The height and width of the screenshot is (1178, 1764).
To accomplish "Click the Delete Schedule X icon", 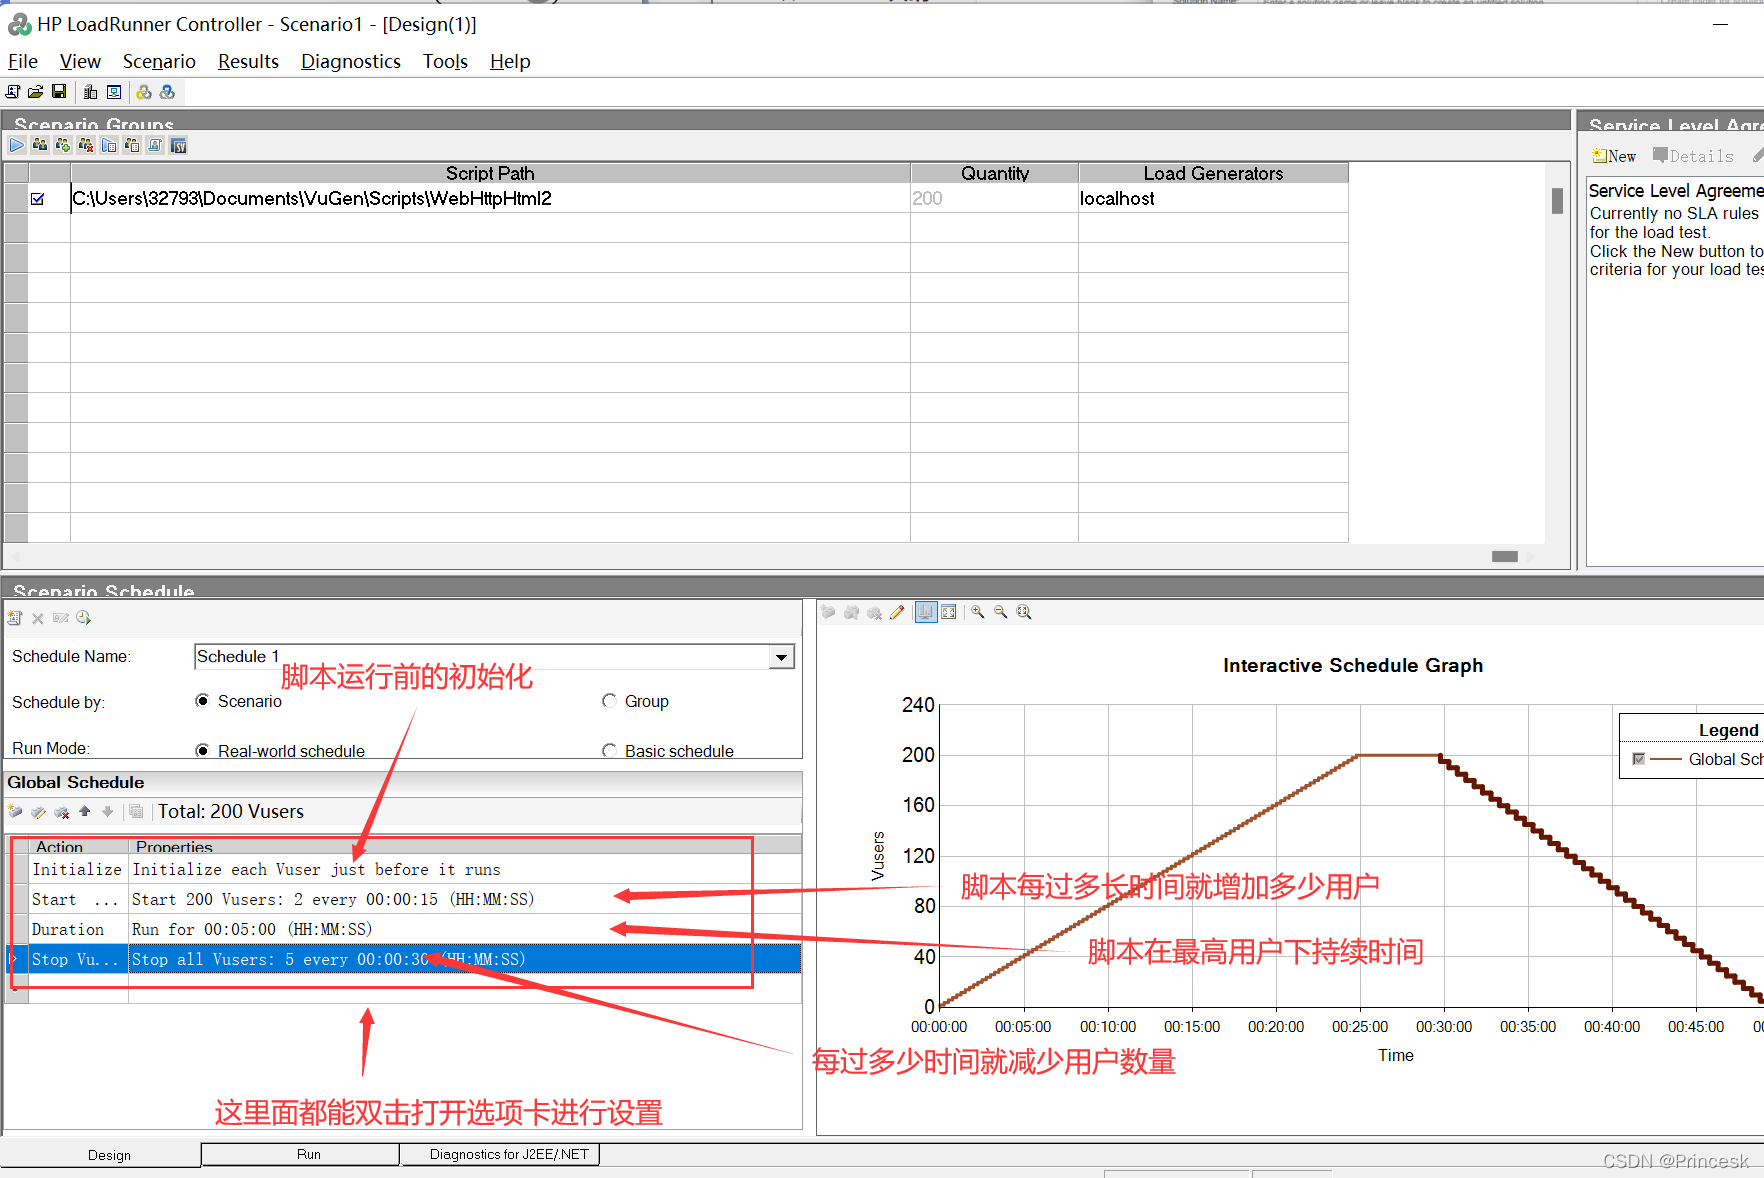I will tap(38, 618).
